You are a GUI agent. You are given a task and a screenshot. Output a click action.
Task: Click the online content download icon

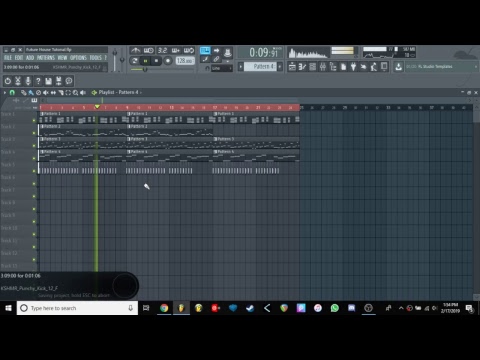pos(398,67)
